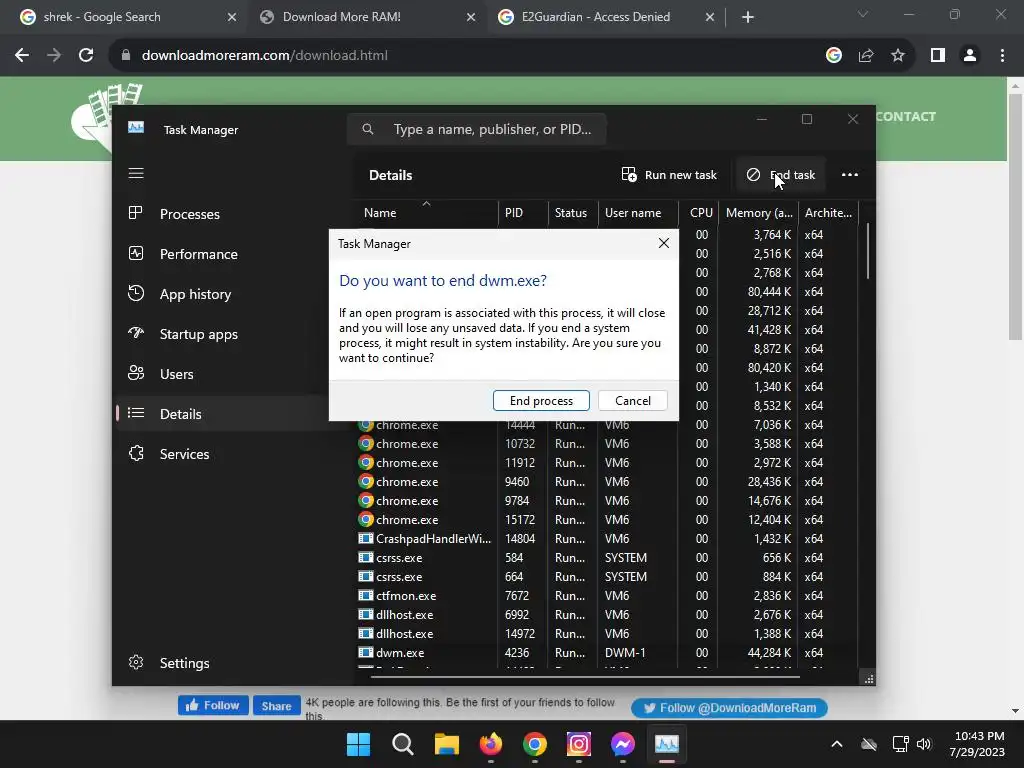1024x768 pixels.
Task: Open Firefox from the taskbar
Action: point(490,744)
